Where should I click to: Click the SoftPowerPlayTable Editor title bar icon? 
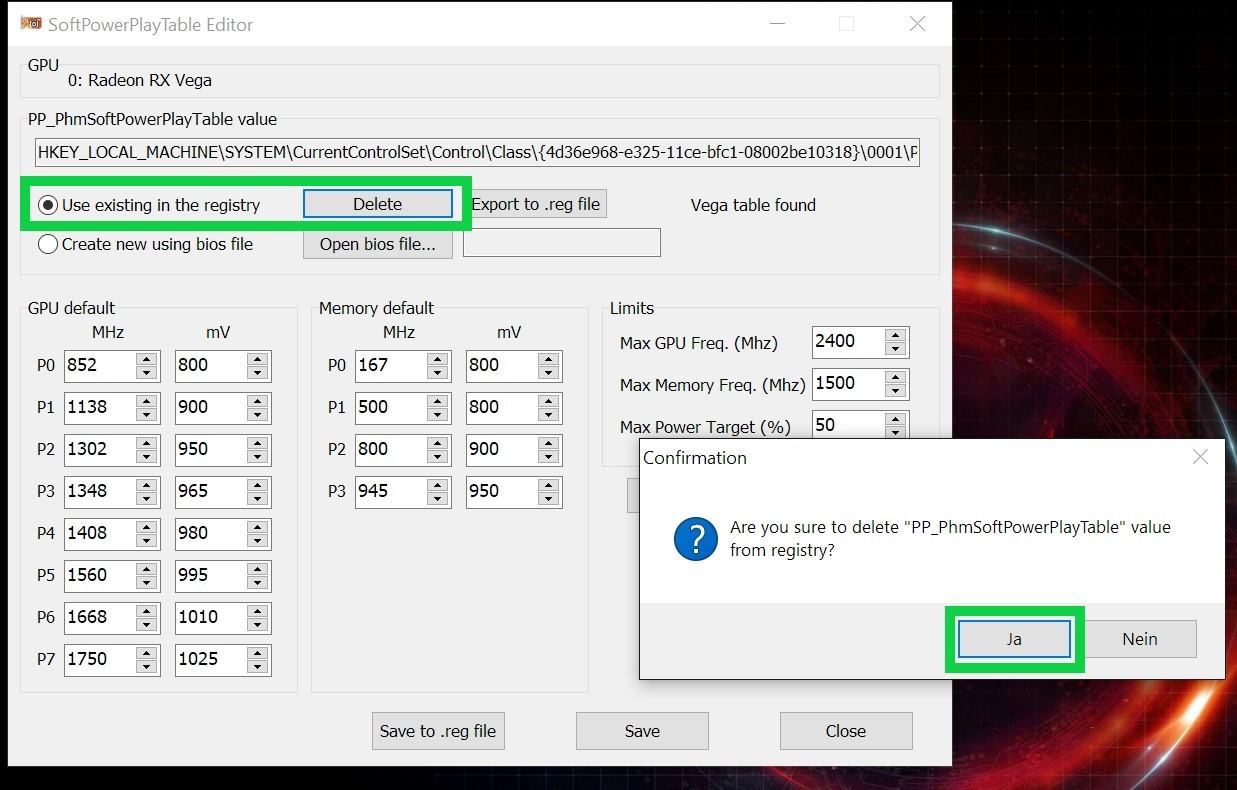pyautogui.click(x=31, y=23)
